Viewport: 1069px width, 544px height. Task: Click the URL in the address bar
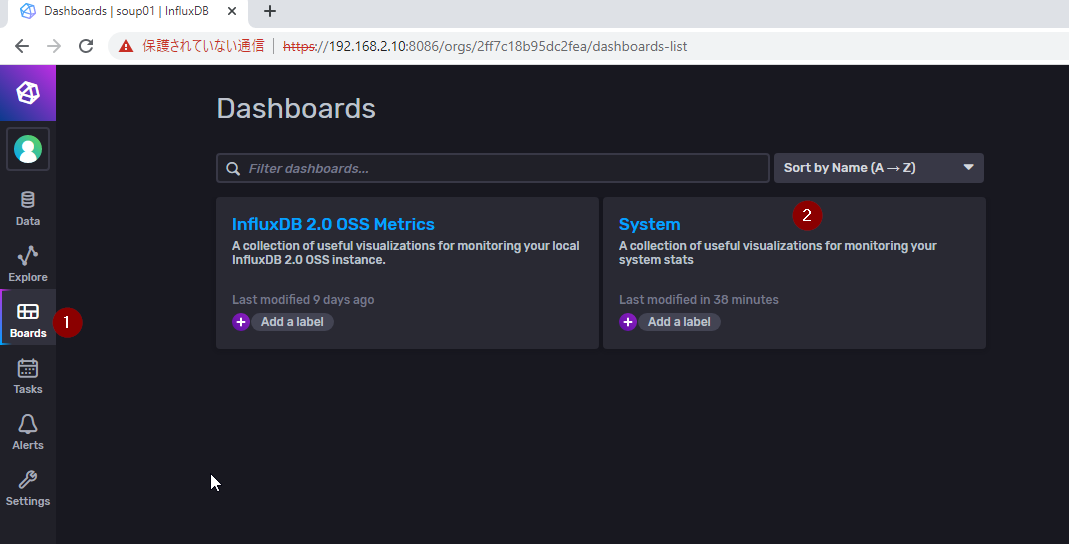tap(485, 46)
